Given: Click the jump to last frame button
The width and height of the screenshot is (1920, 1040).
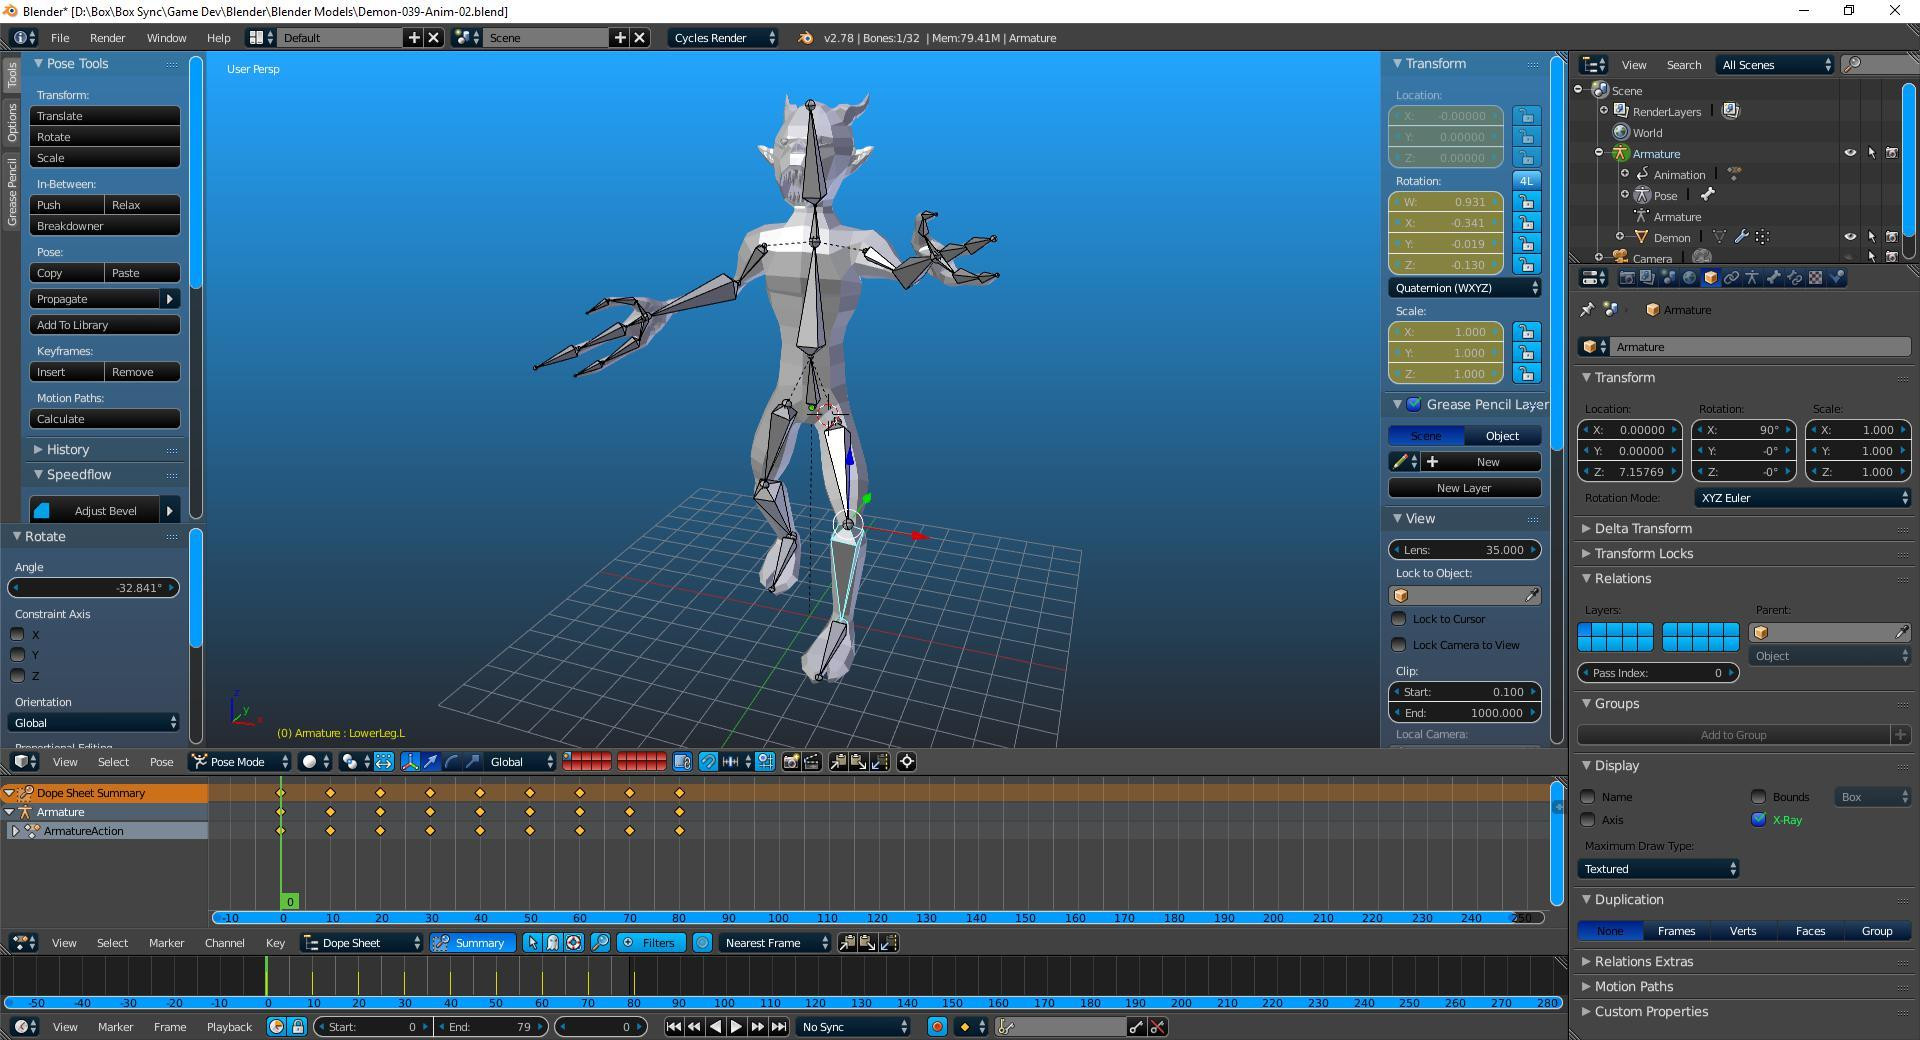Looking at the screenshot, I should tap(779, 1027).
